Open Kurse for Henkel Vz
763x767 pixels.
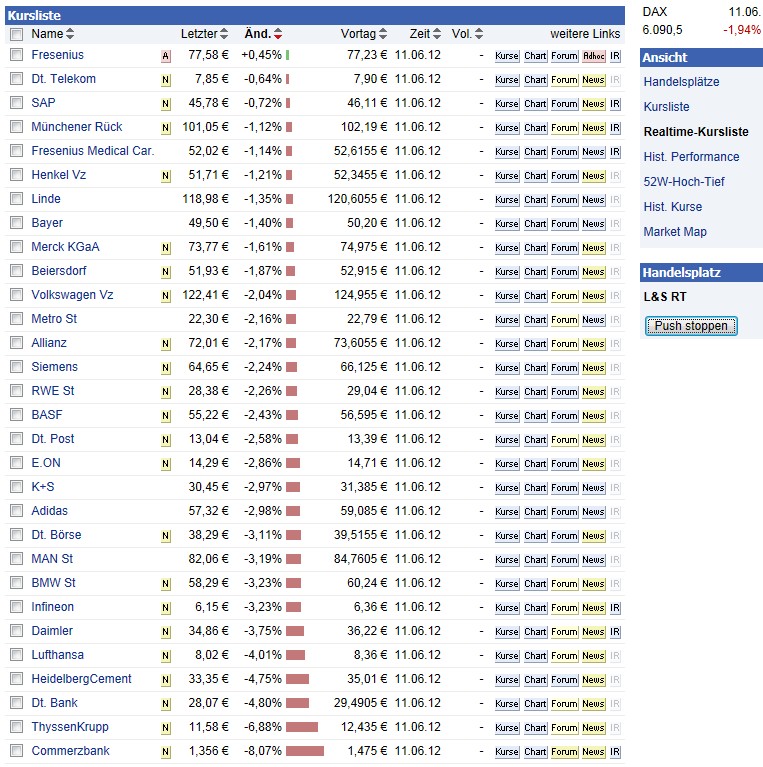507,176
